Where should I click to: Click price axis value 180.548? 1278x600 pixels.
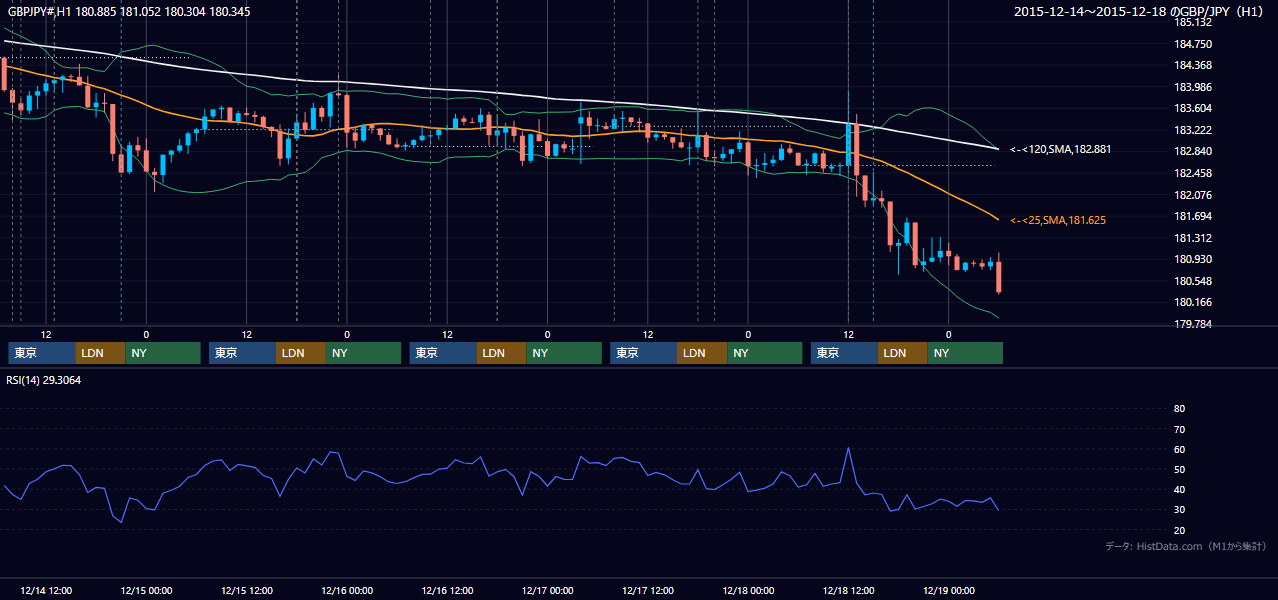1192,281
